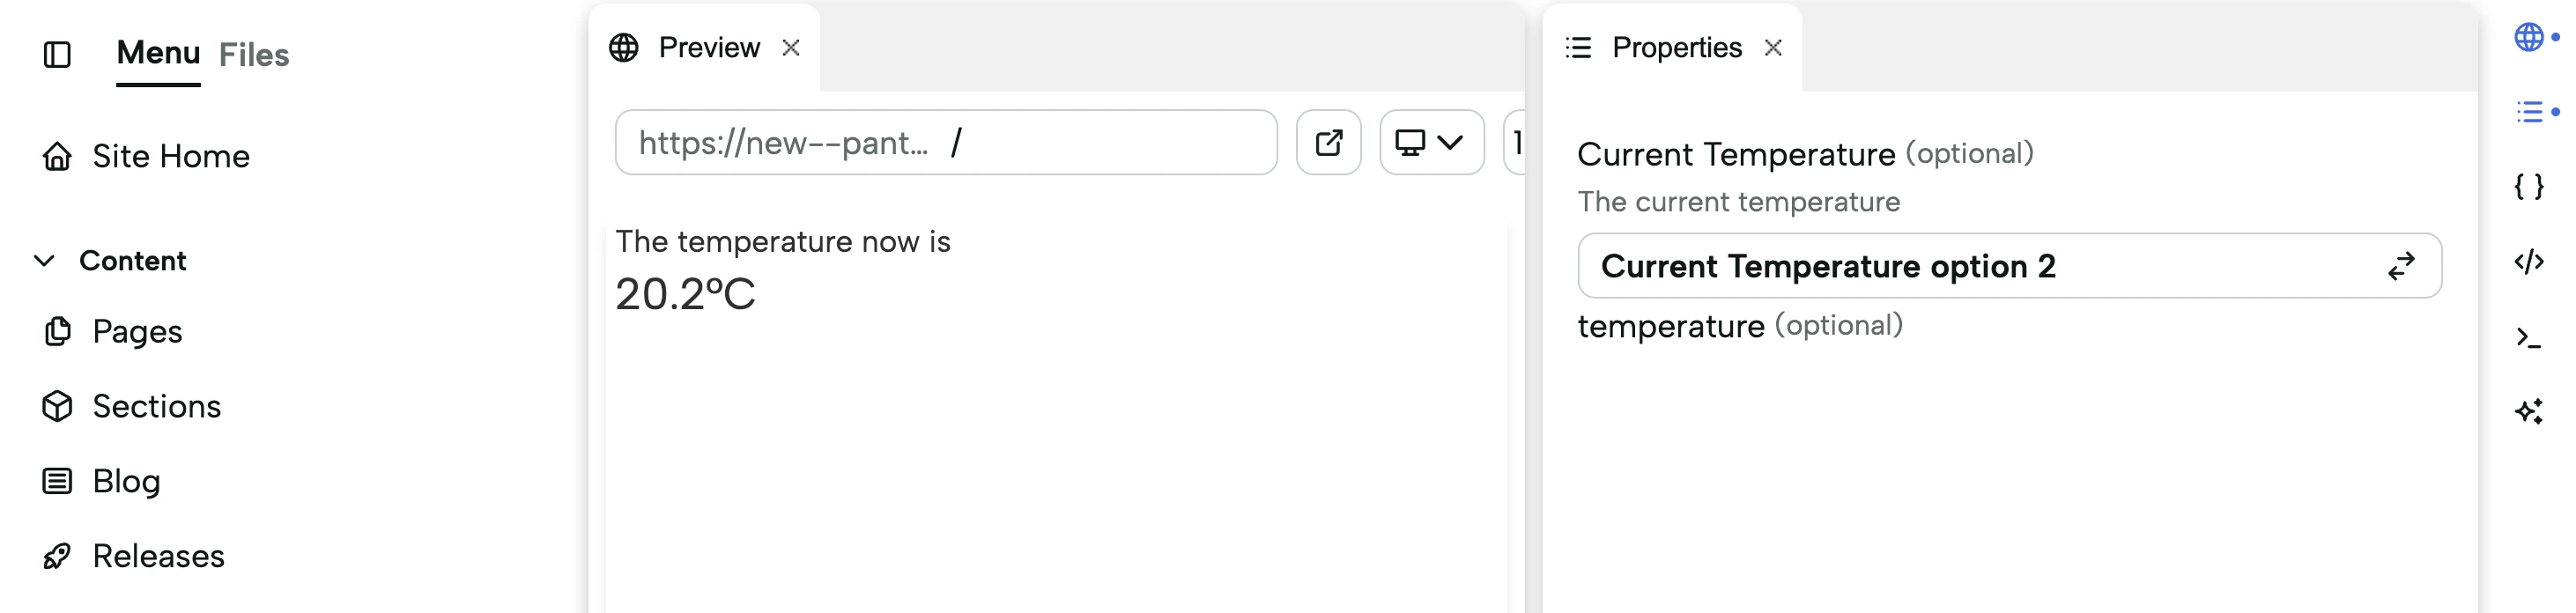The width and height of the screenshot is (2576, 613).
Task: Go to Site Home
Action: (170, 156)
